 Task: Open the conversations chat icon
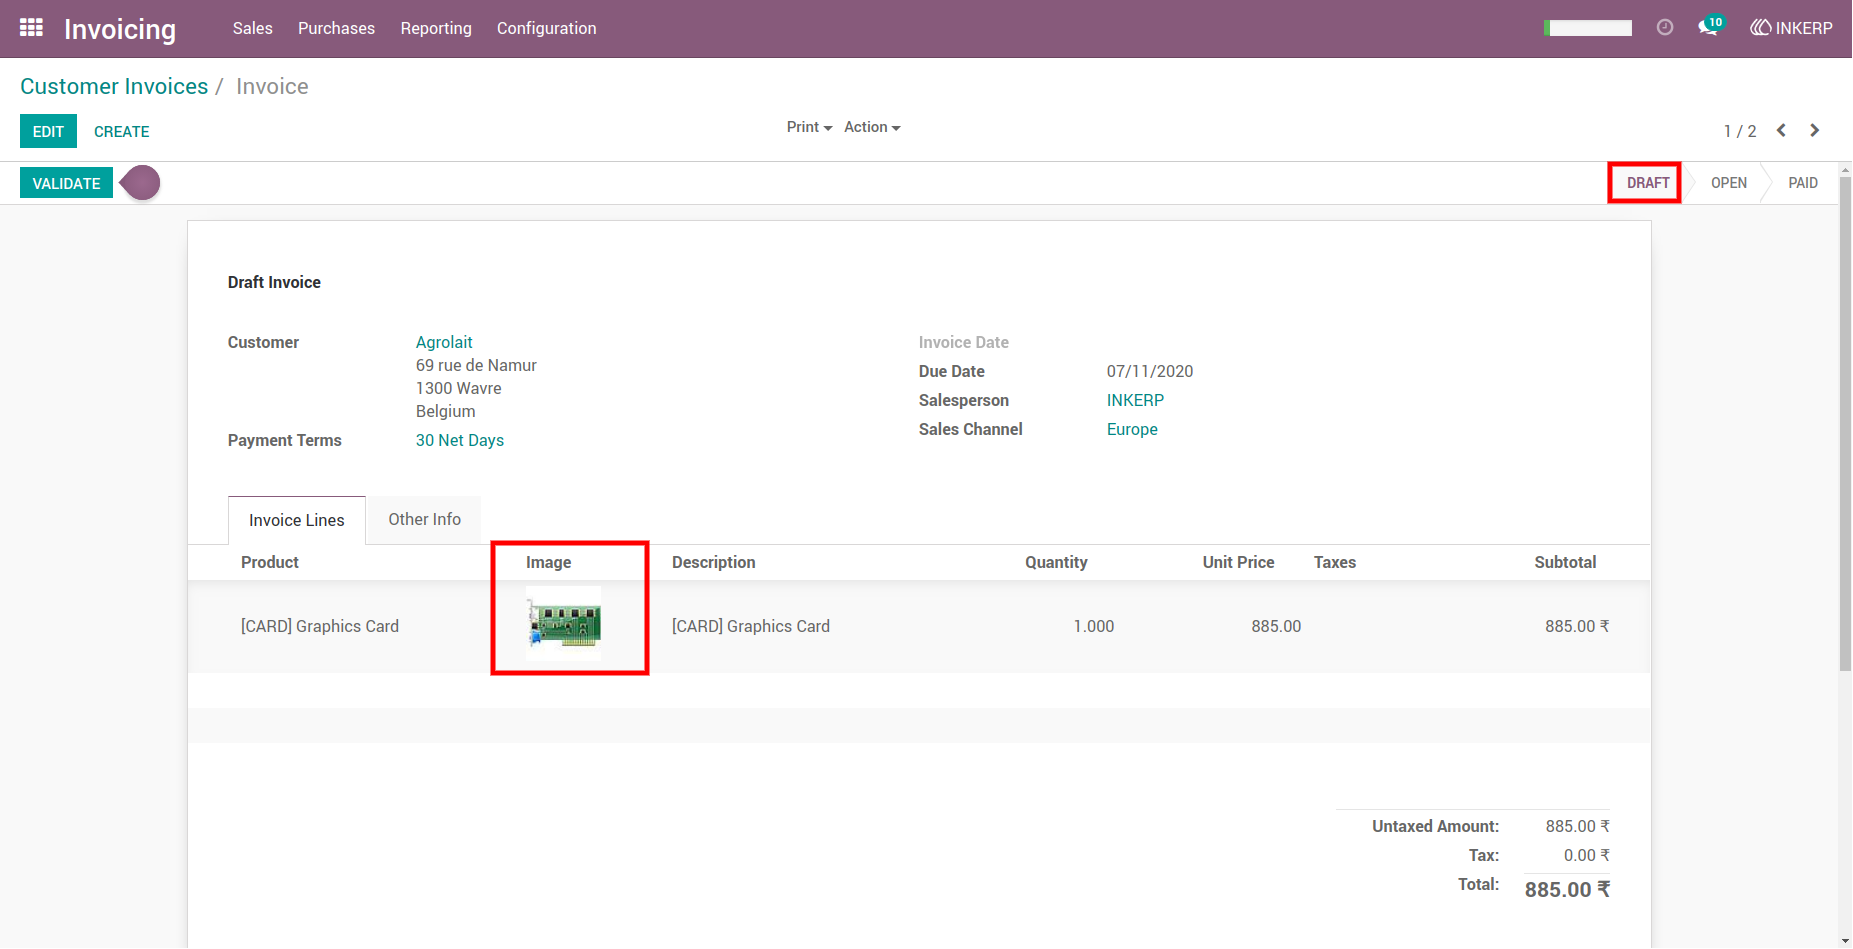(1710, 27)
